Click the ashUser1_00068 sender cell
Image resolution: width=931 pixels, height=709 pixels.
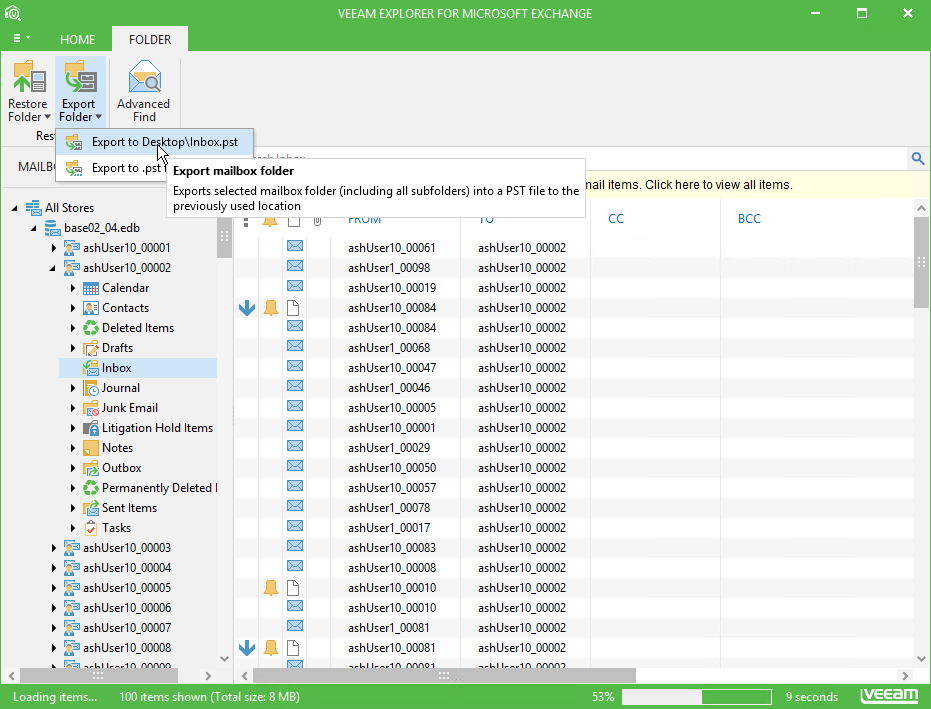pos(389,348)
